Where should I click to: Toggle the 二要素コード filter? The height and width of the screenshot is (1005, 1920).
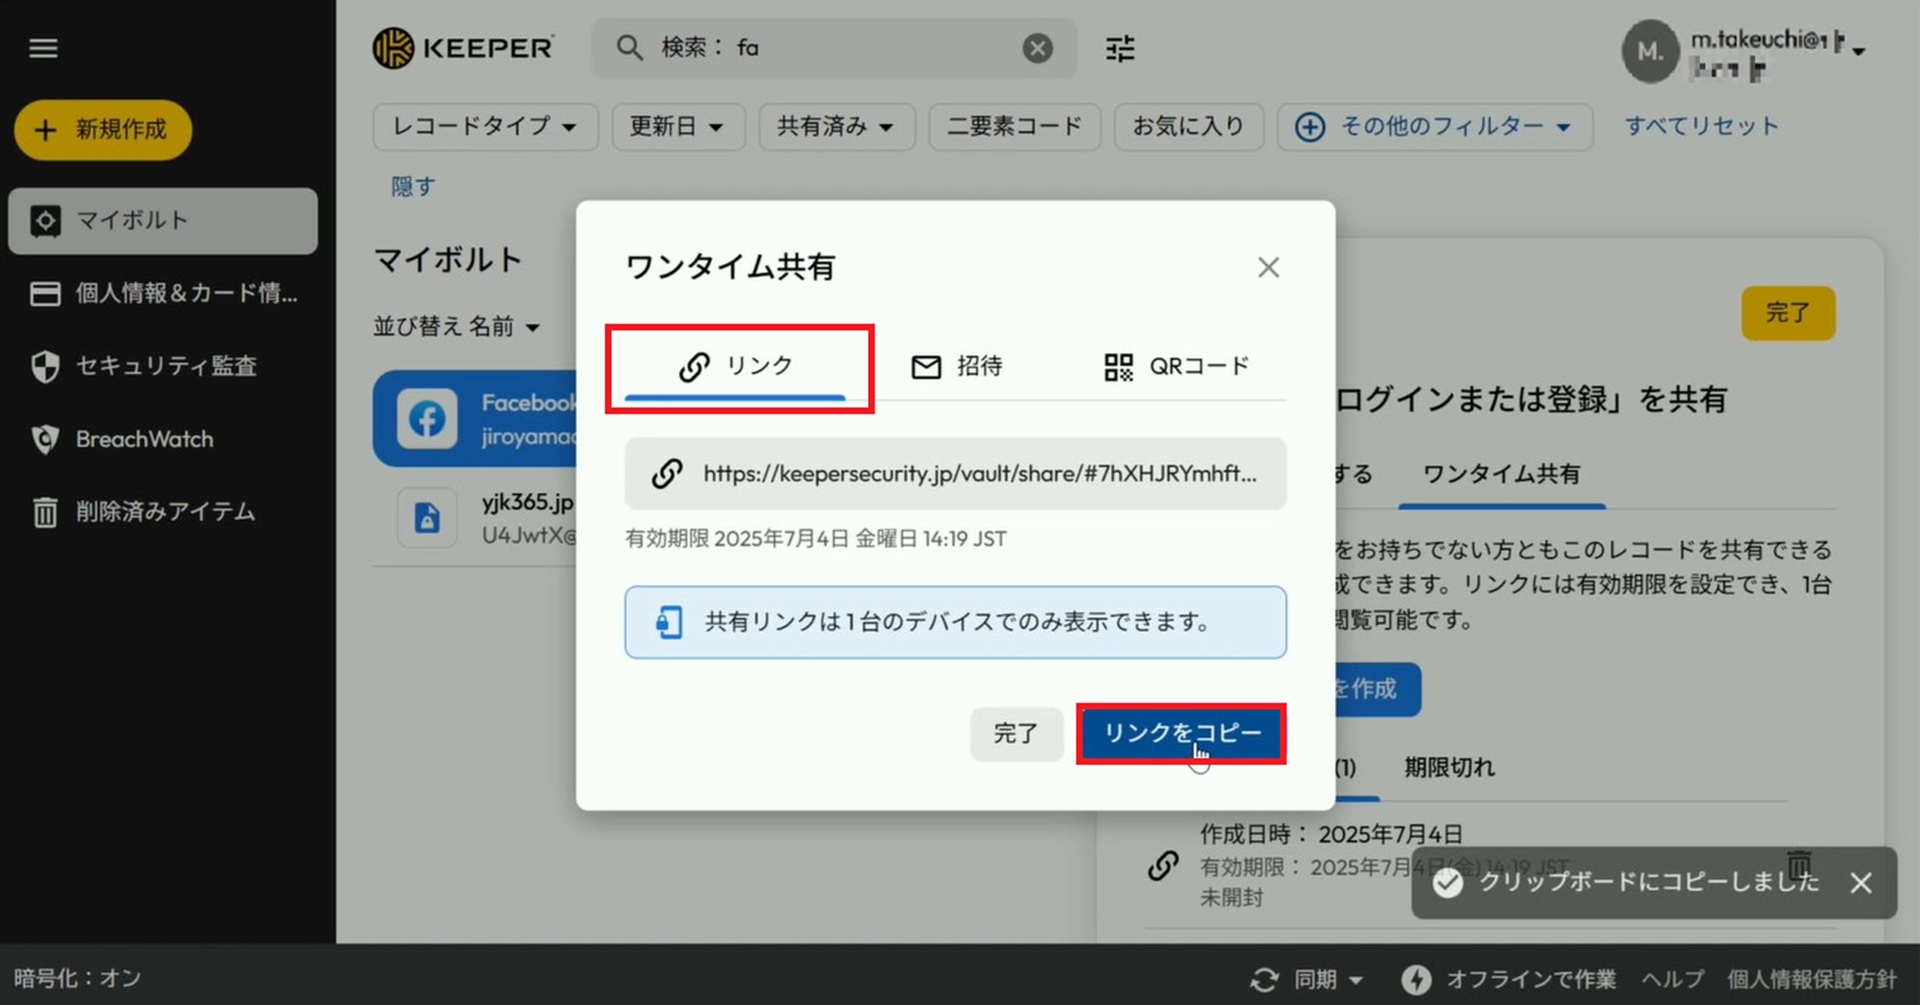click(x=1014, y=127)
